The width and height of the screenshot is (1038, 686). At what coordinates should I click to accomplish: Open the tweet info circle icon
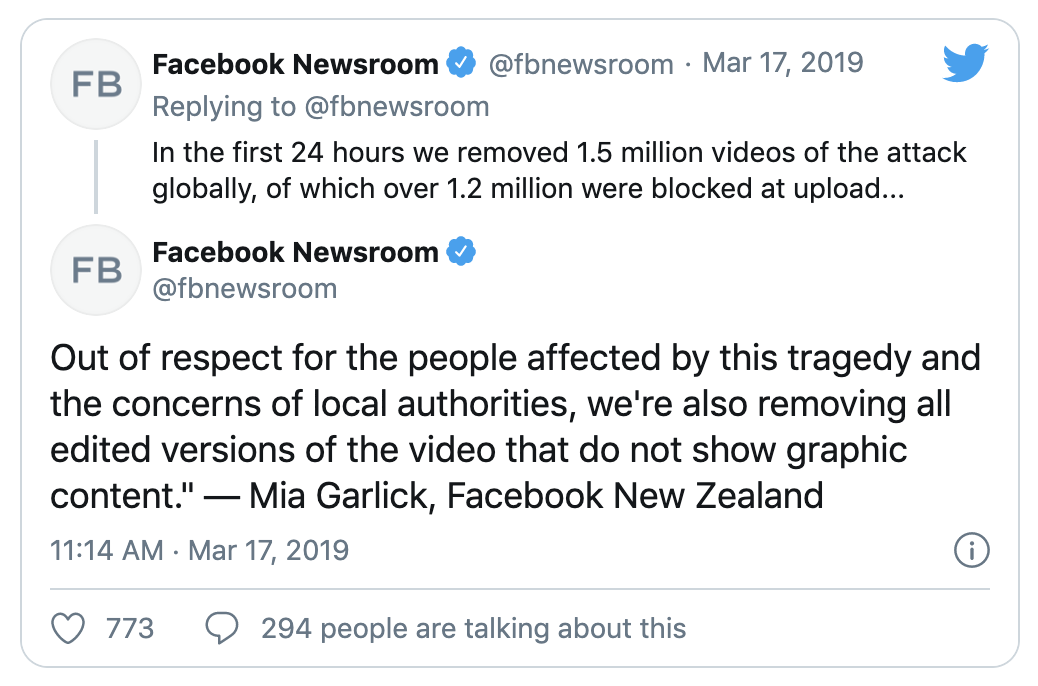(971, 549)
